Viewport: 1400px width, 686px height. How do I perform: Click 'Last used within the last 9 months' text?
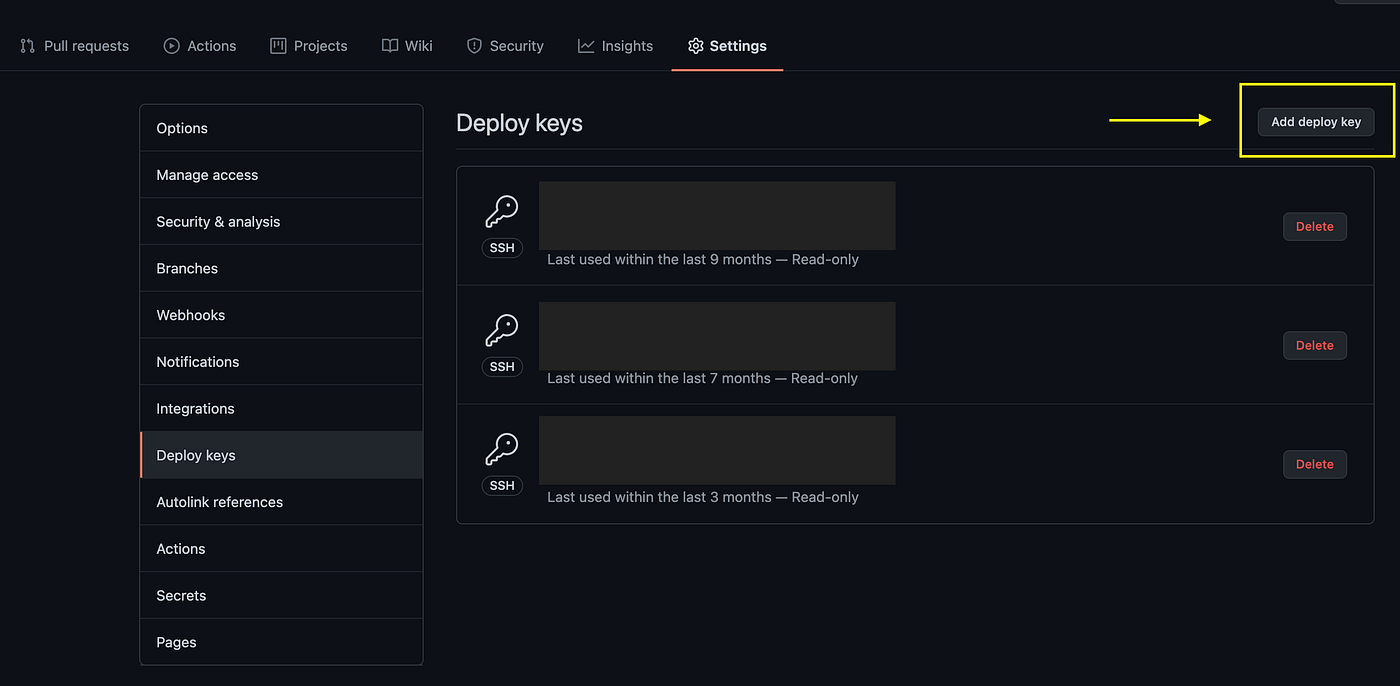point(659,260)
